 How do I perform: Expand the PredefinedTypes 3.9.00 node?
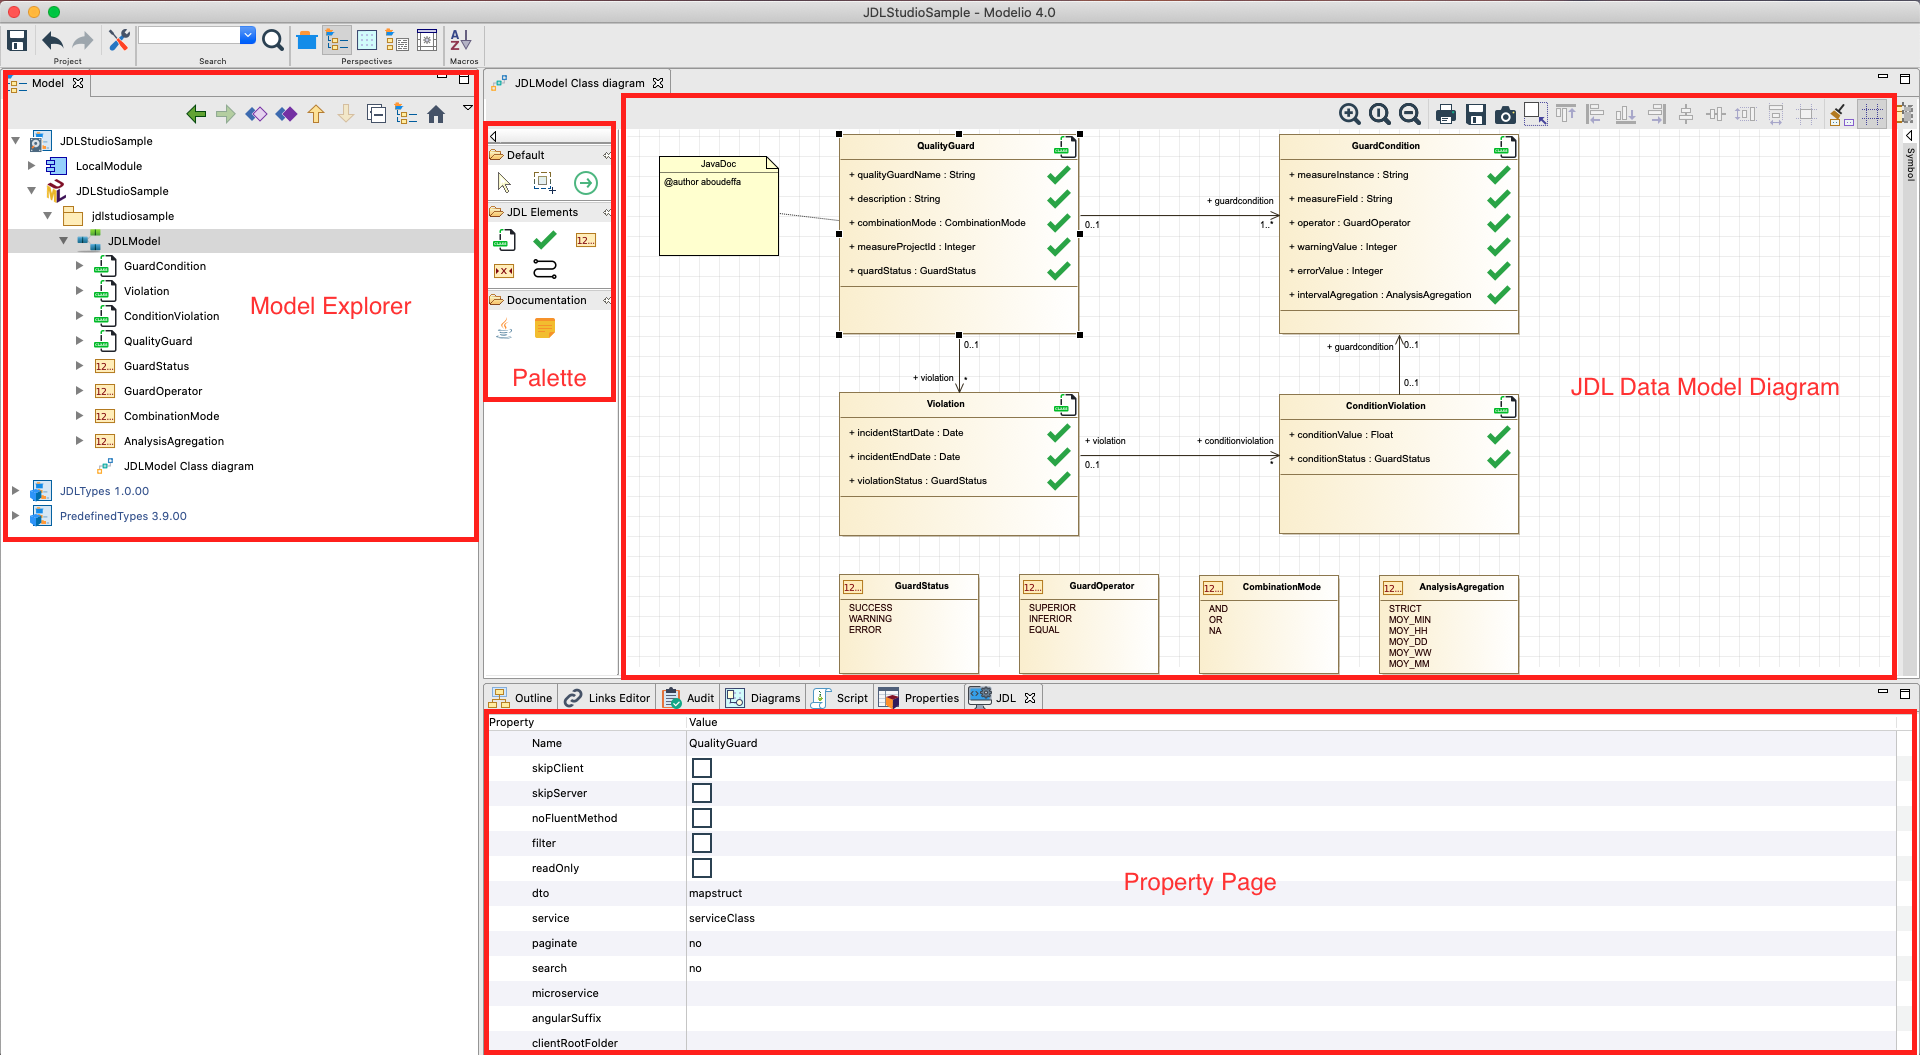(16, 516)
